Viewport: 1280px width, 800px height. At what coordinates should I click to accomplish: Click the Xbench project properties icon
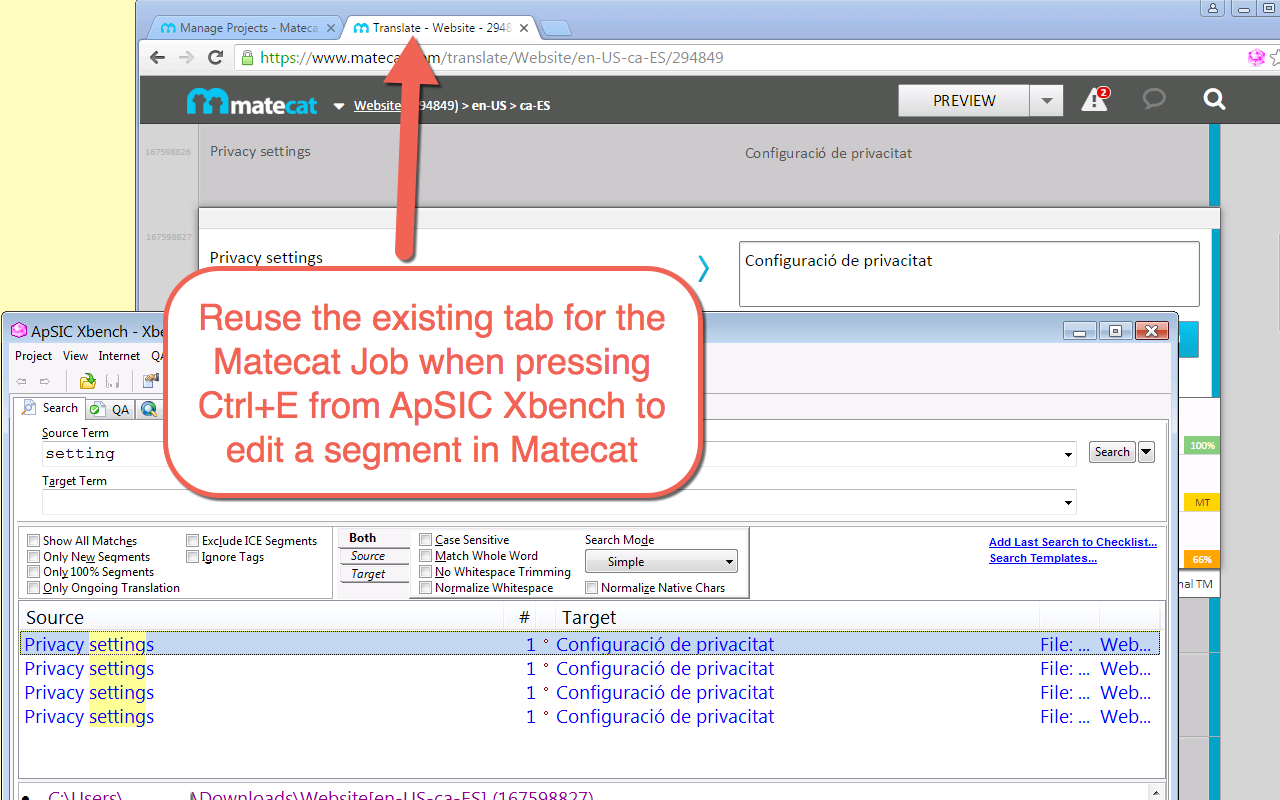coord(150,381)
